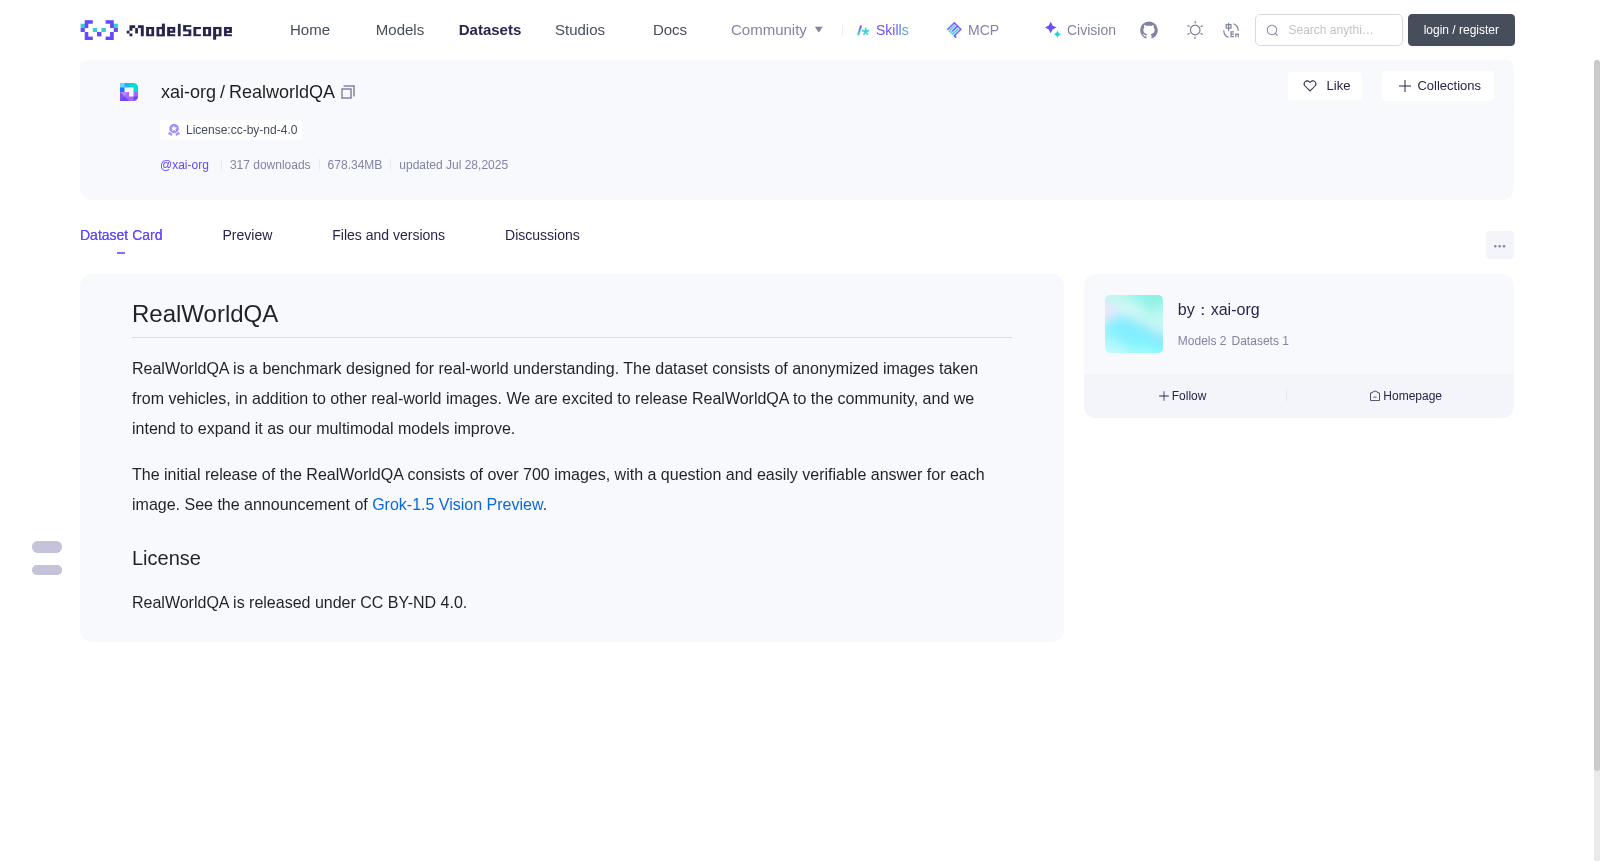Click the dataset avatar icon beside xai-org

(x=129, y=92)
